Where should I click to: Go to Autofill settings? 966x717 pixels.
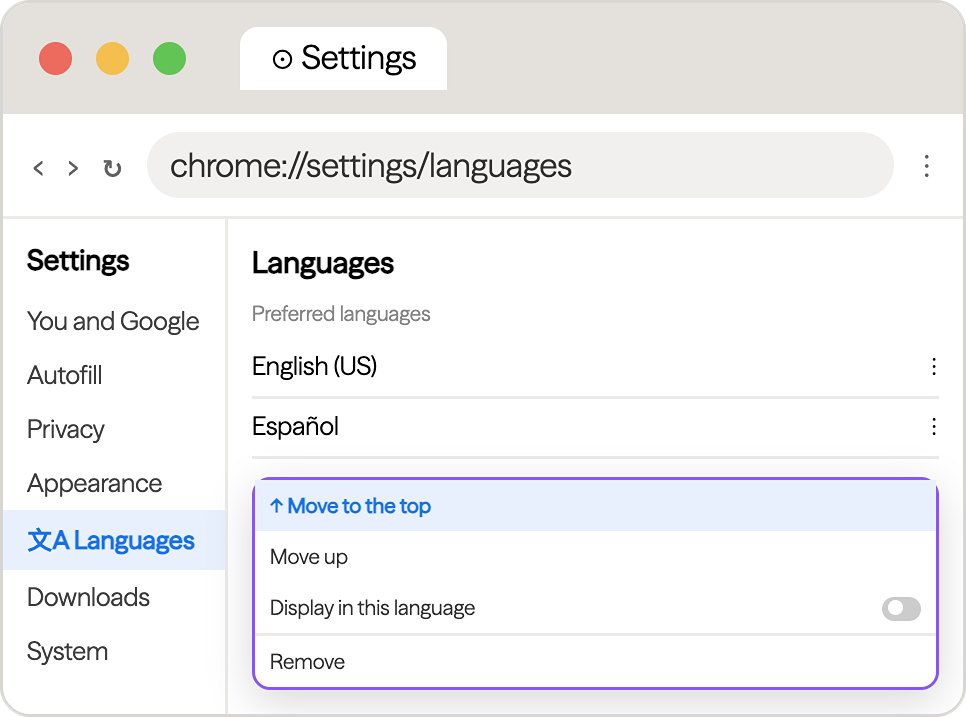(65, 375)
